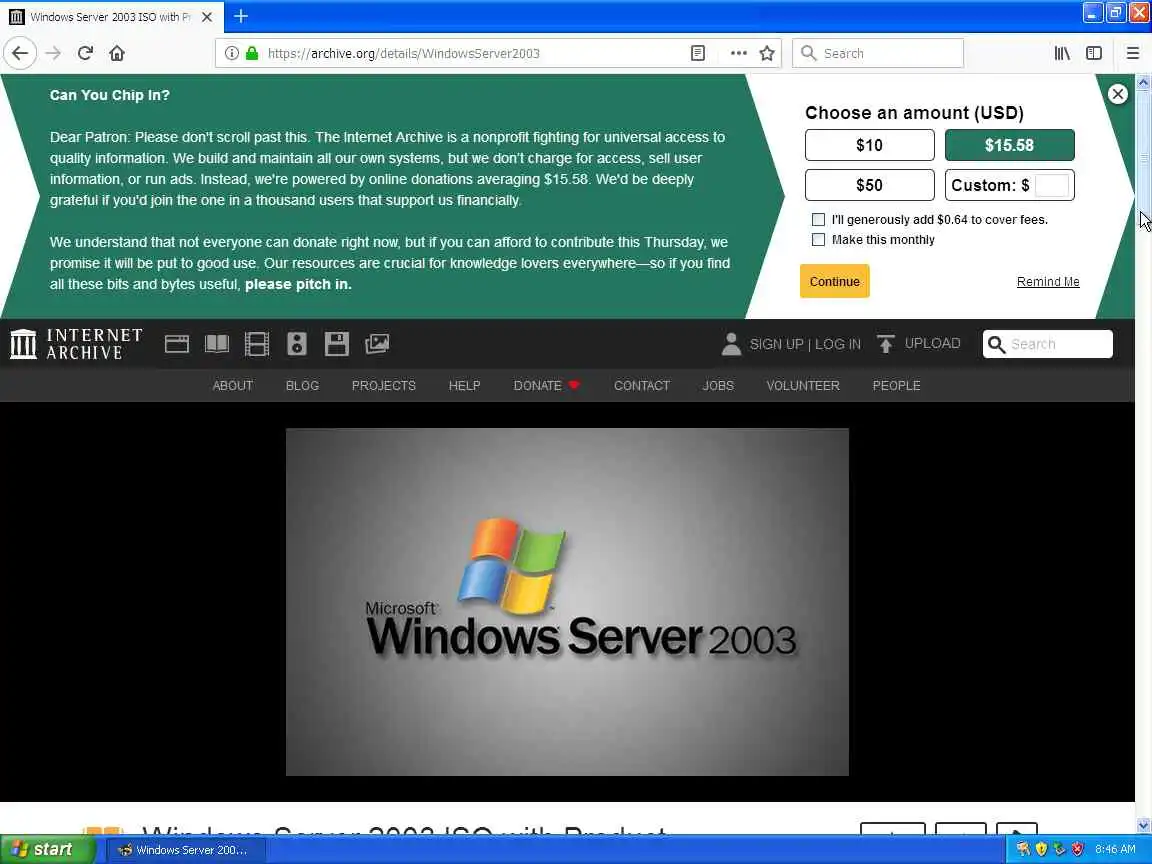Open the Windows Start menu

47,849
